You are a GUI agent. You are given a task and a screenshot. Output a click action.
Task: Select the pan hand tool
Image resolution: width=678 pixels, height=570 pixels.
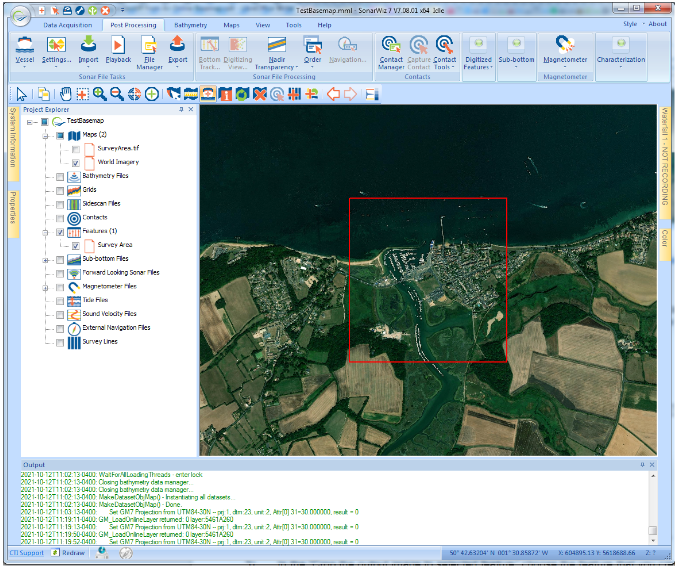click(x=66, y=94)
